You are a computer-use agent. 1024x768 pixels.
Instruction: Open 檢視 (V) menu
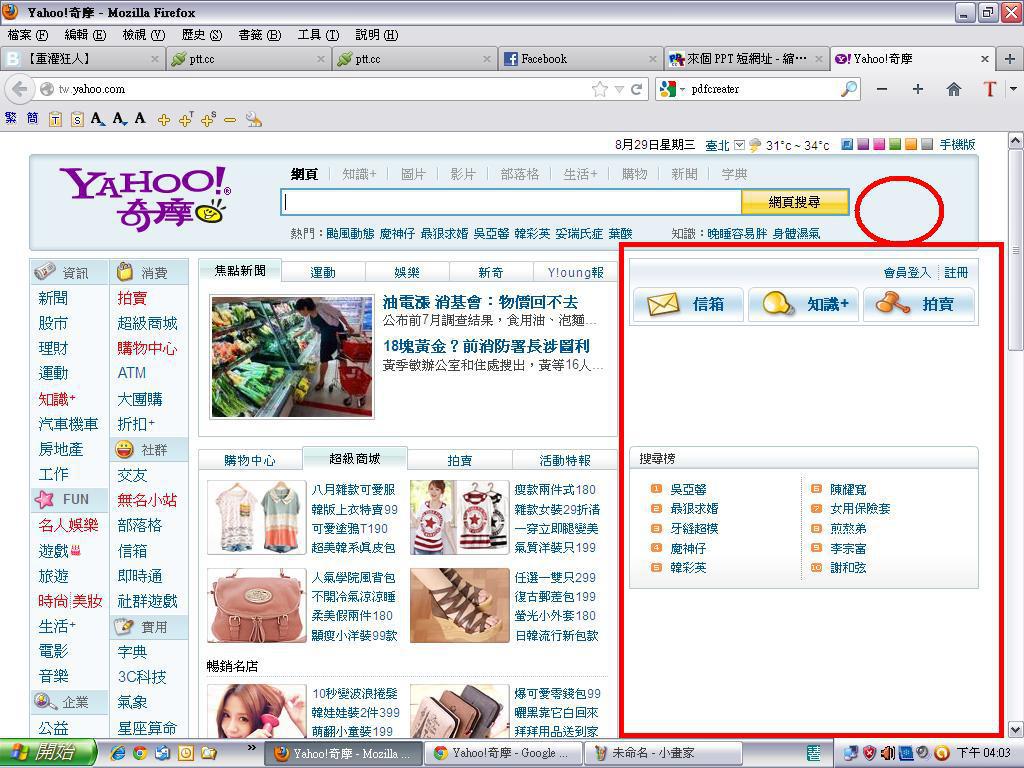tap(144, 35)
